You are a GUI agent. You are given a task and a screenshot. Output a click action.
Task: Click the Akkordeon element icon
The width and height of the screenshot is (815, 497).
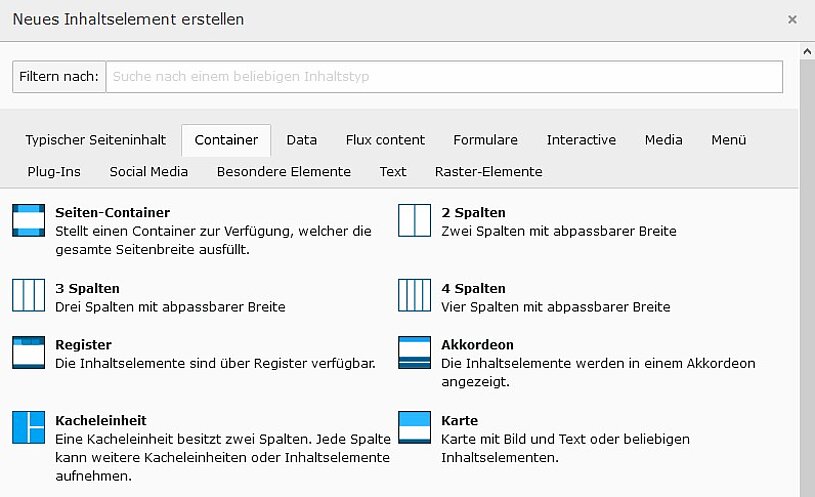pyautogui.click(x=414, y=352)
